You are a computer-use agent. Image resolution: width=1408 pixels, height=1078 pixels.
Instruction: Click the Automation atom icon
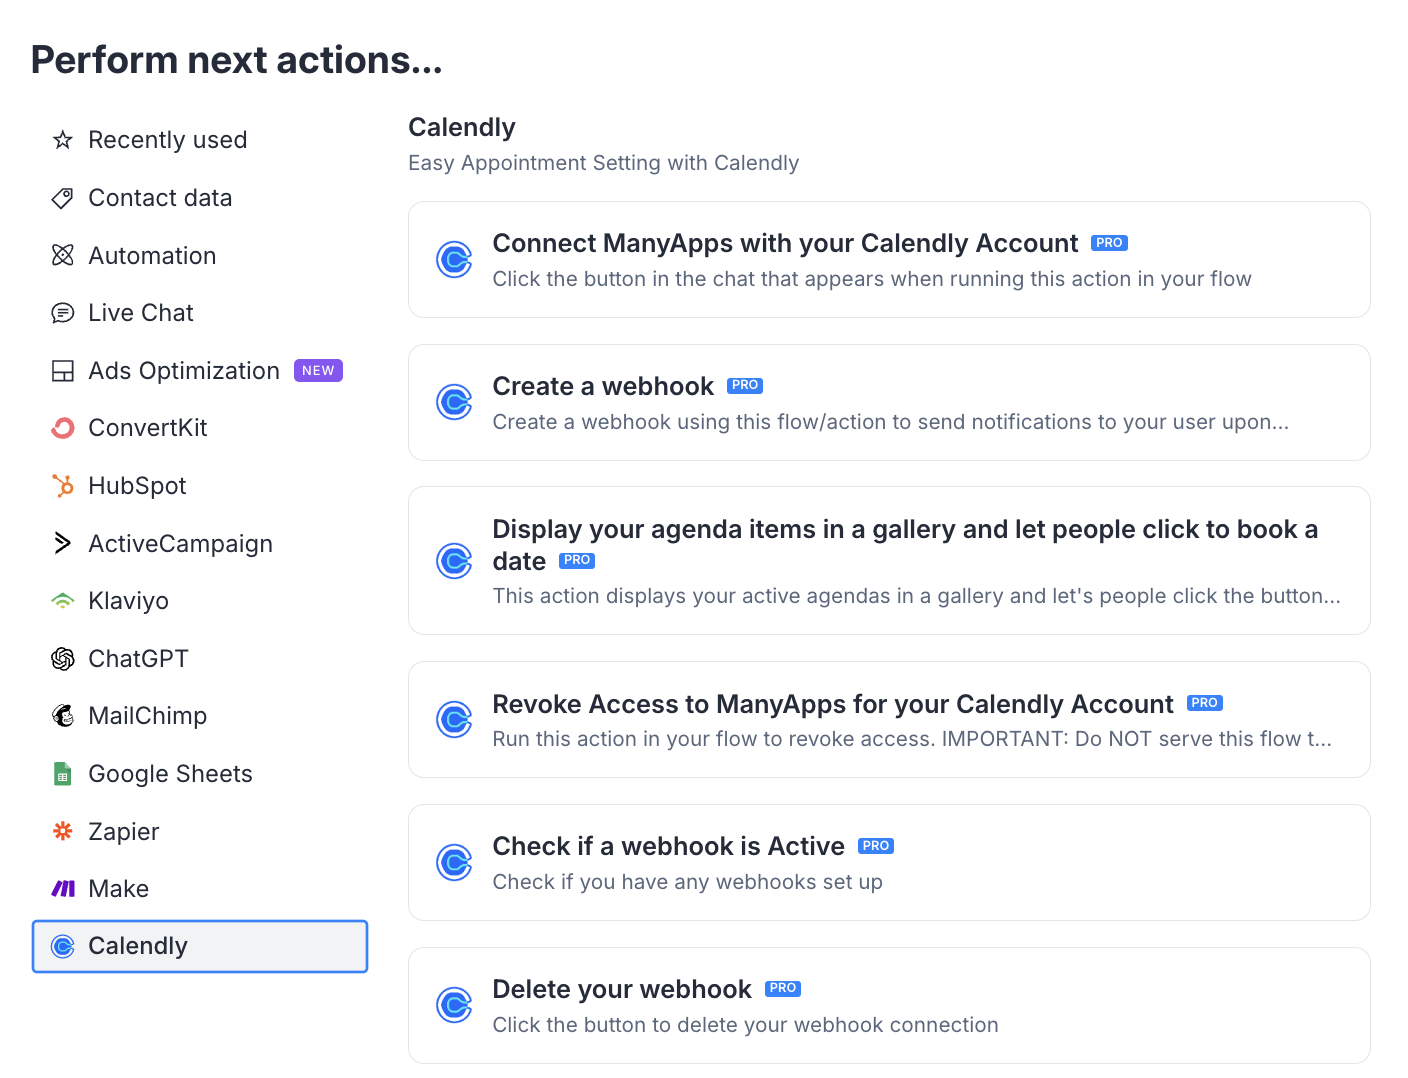pyautogui.click(x=62, y=256)
